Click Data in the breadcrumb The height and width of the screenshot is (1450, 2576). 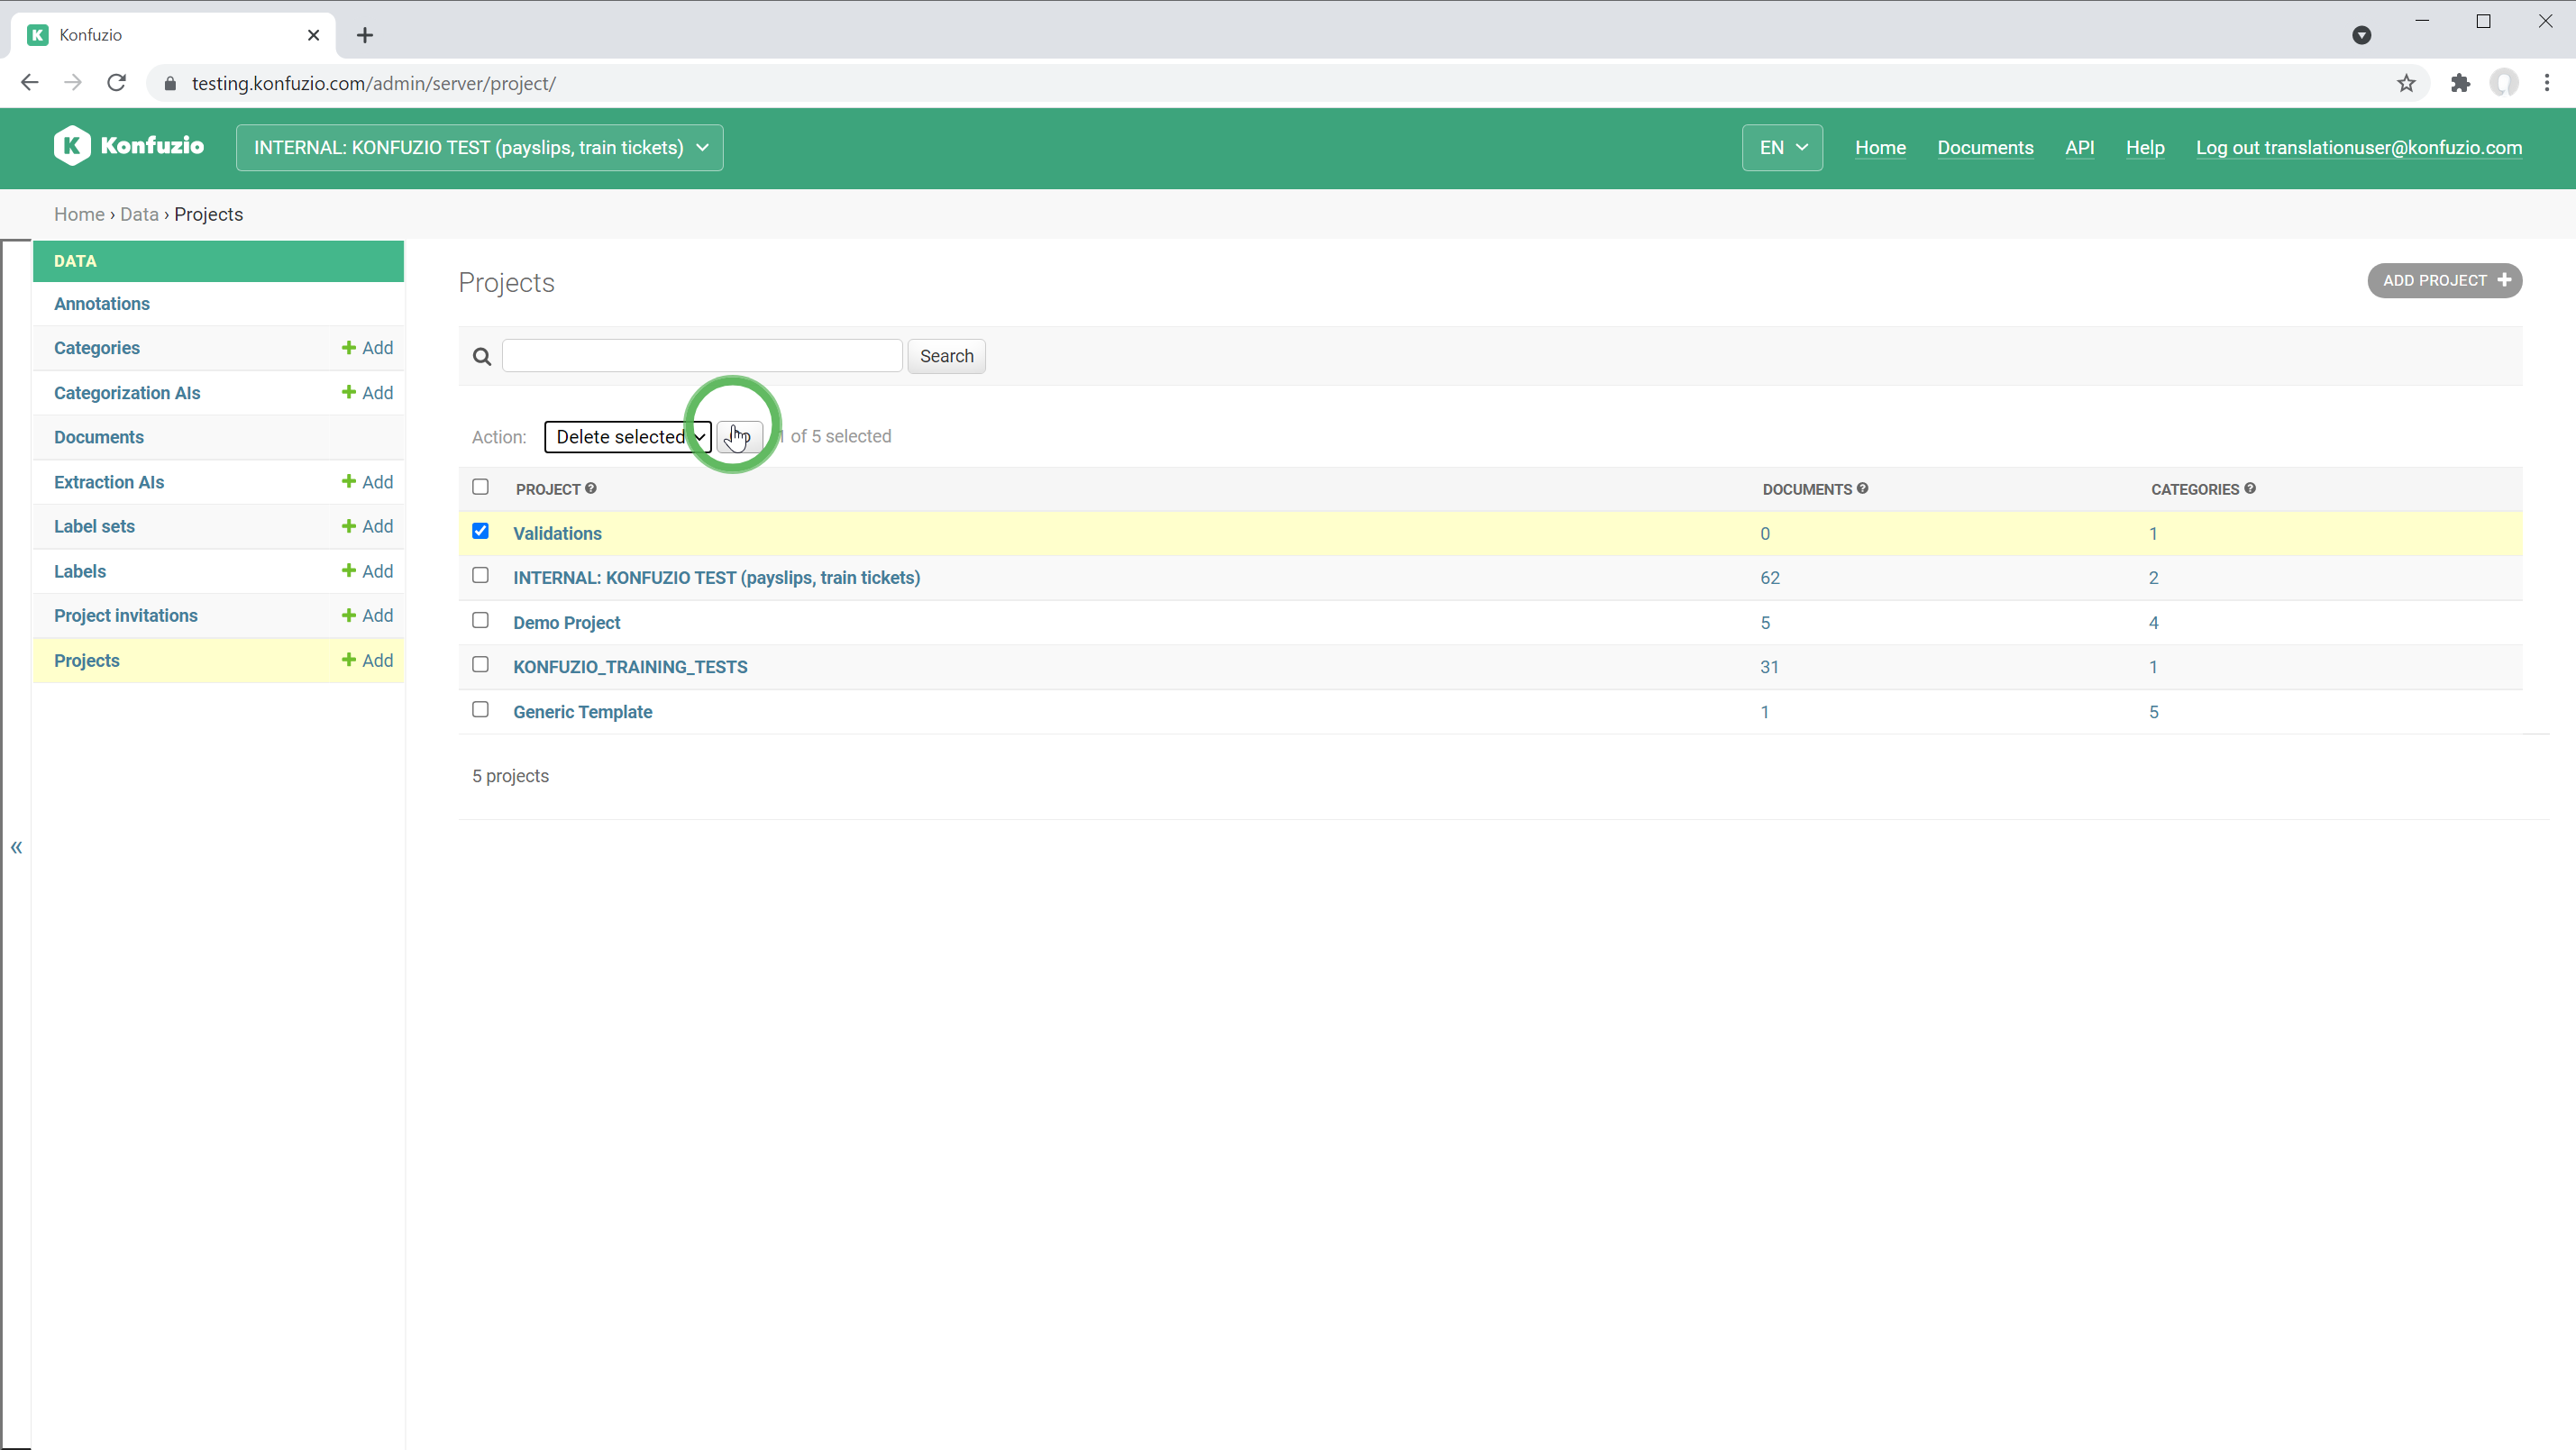(x=139, y=214)
